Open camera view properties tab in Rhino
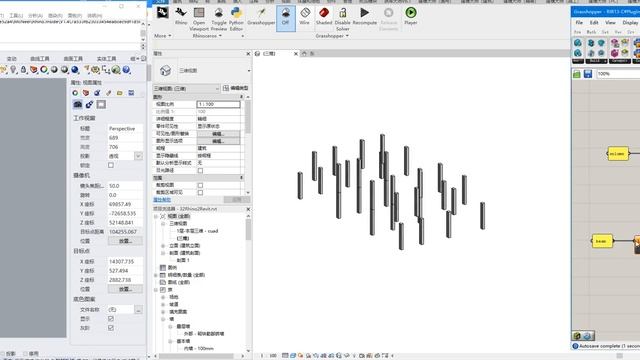The width and height of the screenshot is (640, 360). point(78,104)
